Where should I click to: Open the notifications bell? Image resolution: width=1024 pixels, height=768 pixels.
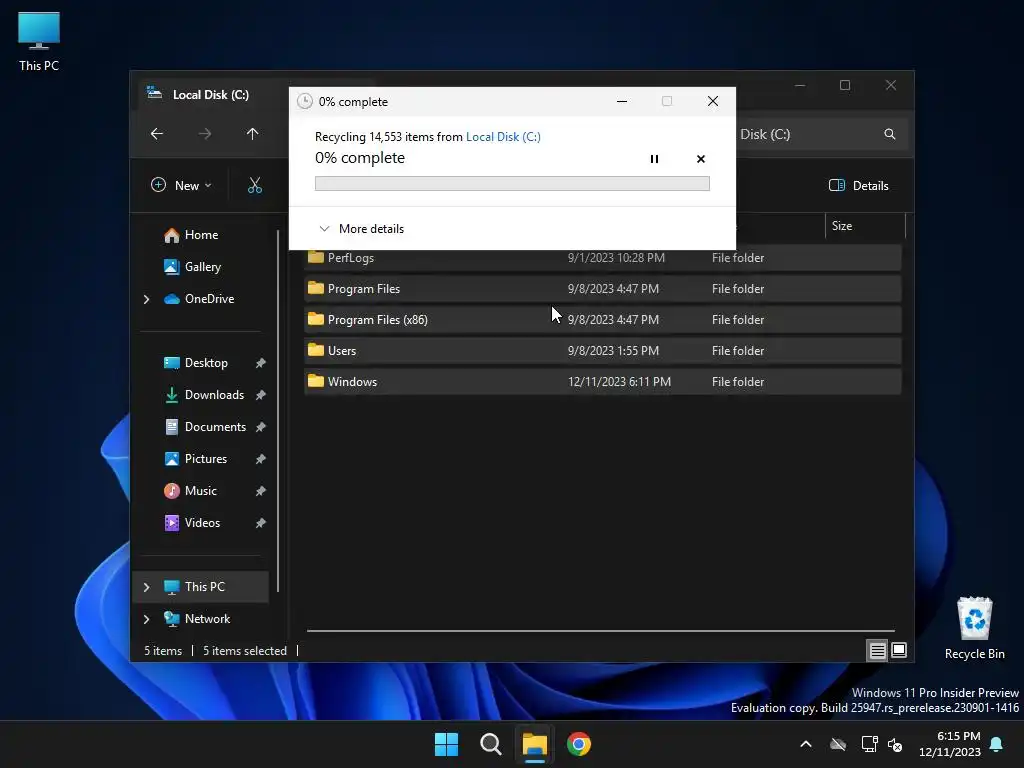pos(996,744)
